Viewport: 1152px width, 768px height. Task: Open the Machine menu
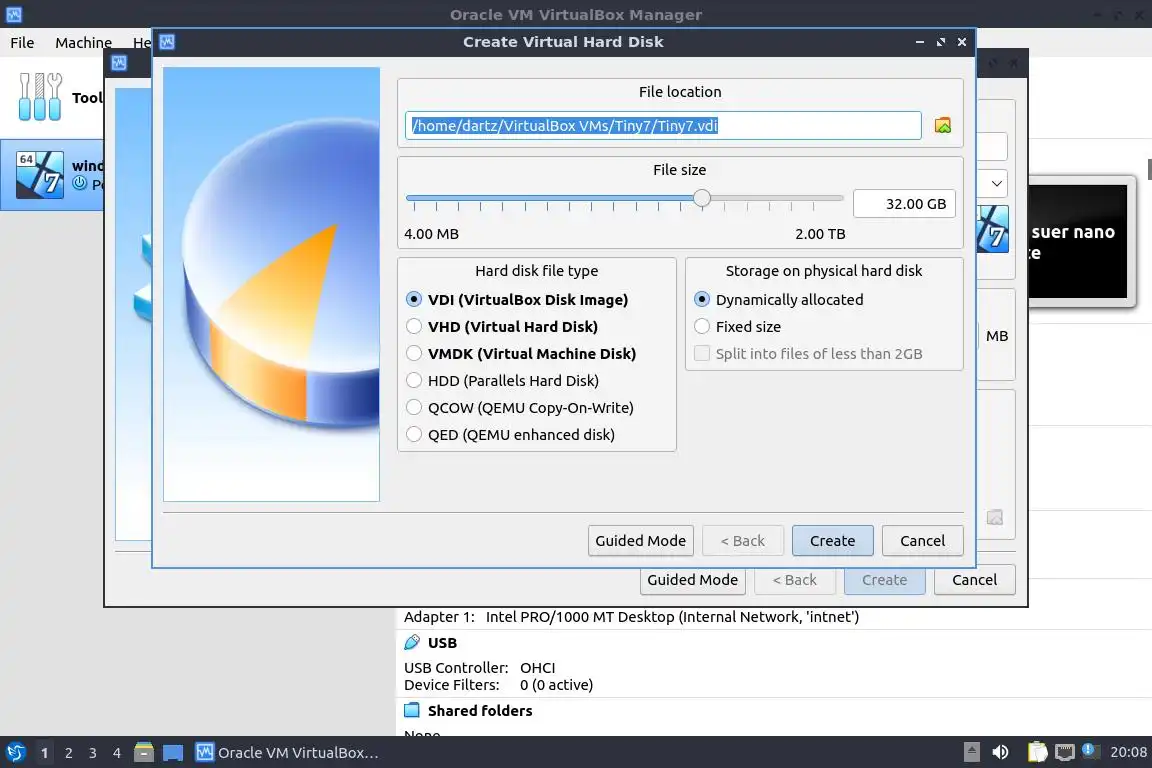pyautogui.click(x=83, y=43)
